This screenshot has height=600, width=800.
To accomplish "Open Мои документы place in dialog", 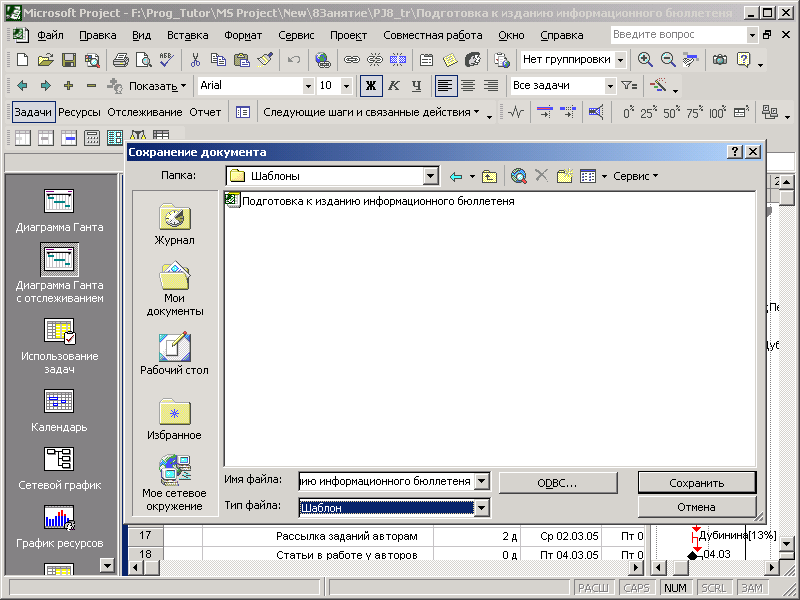I will (174, 289).
